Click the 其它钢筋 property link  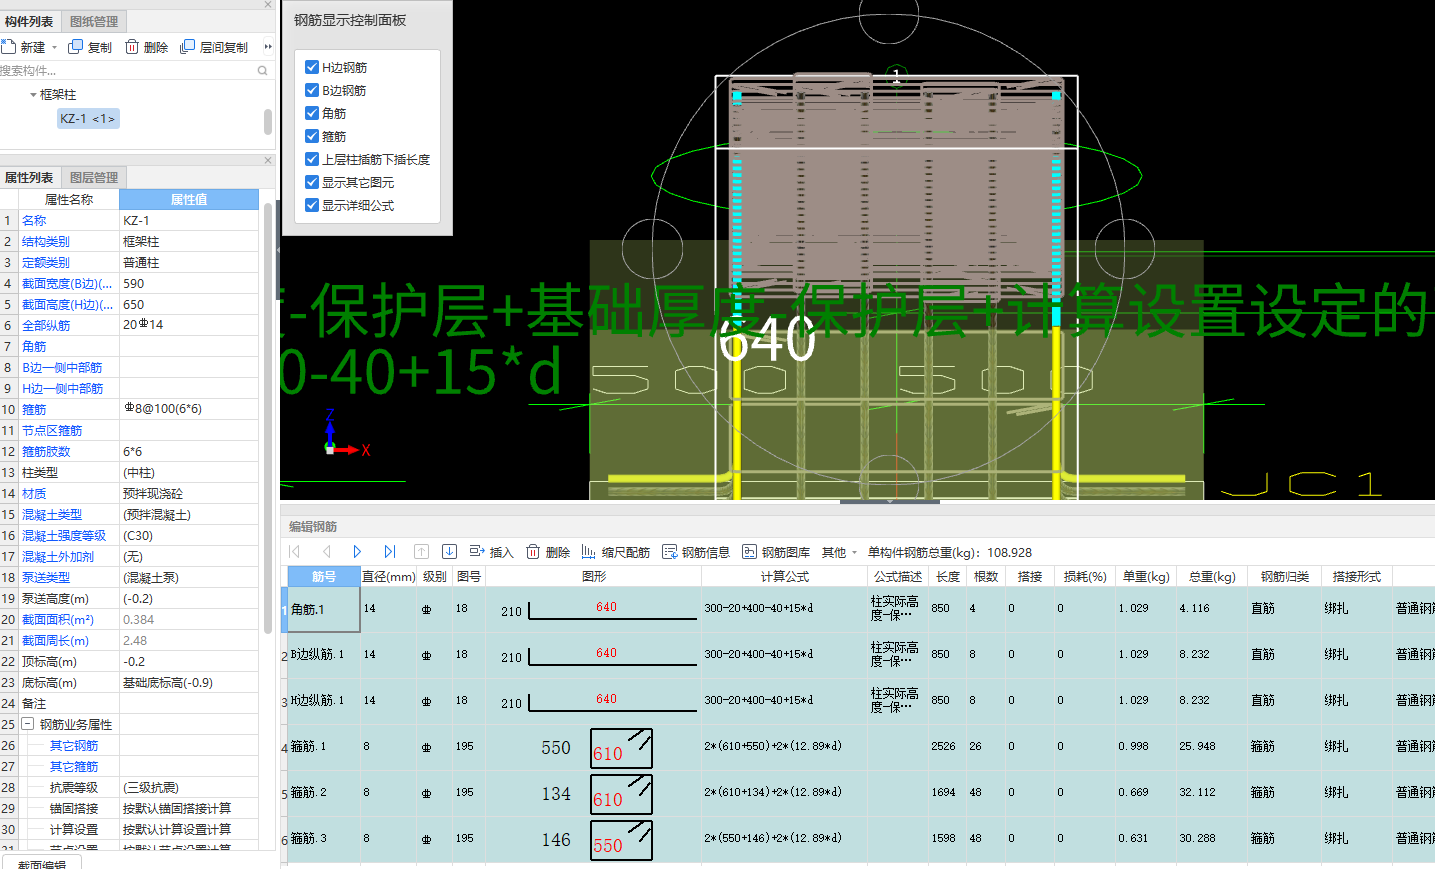[74, 745]
